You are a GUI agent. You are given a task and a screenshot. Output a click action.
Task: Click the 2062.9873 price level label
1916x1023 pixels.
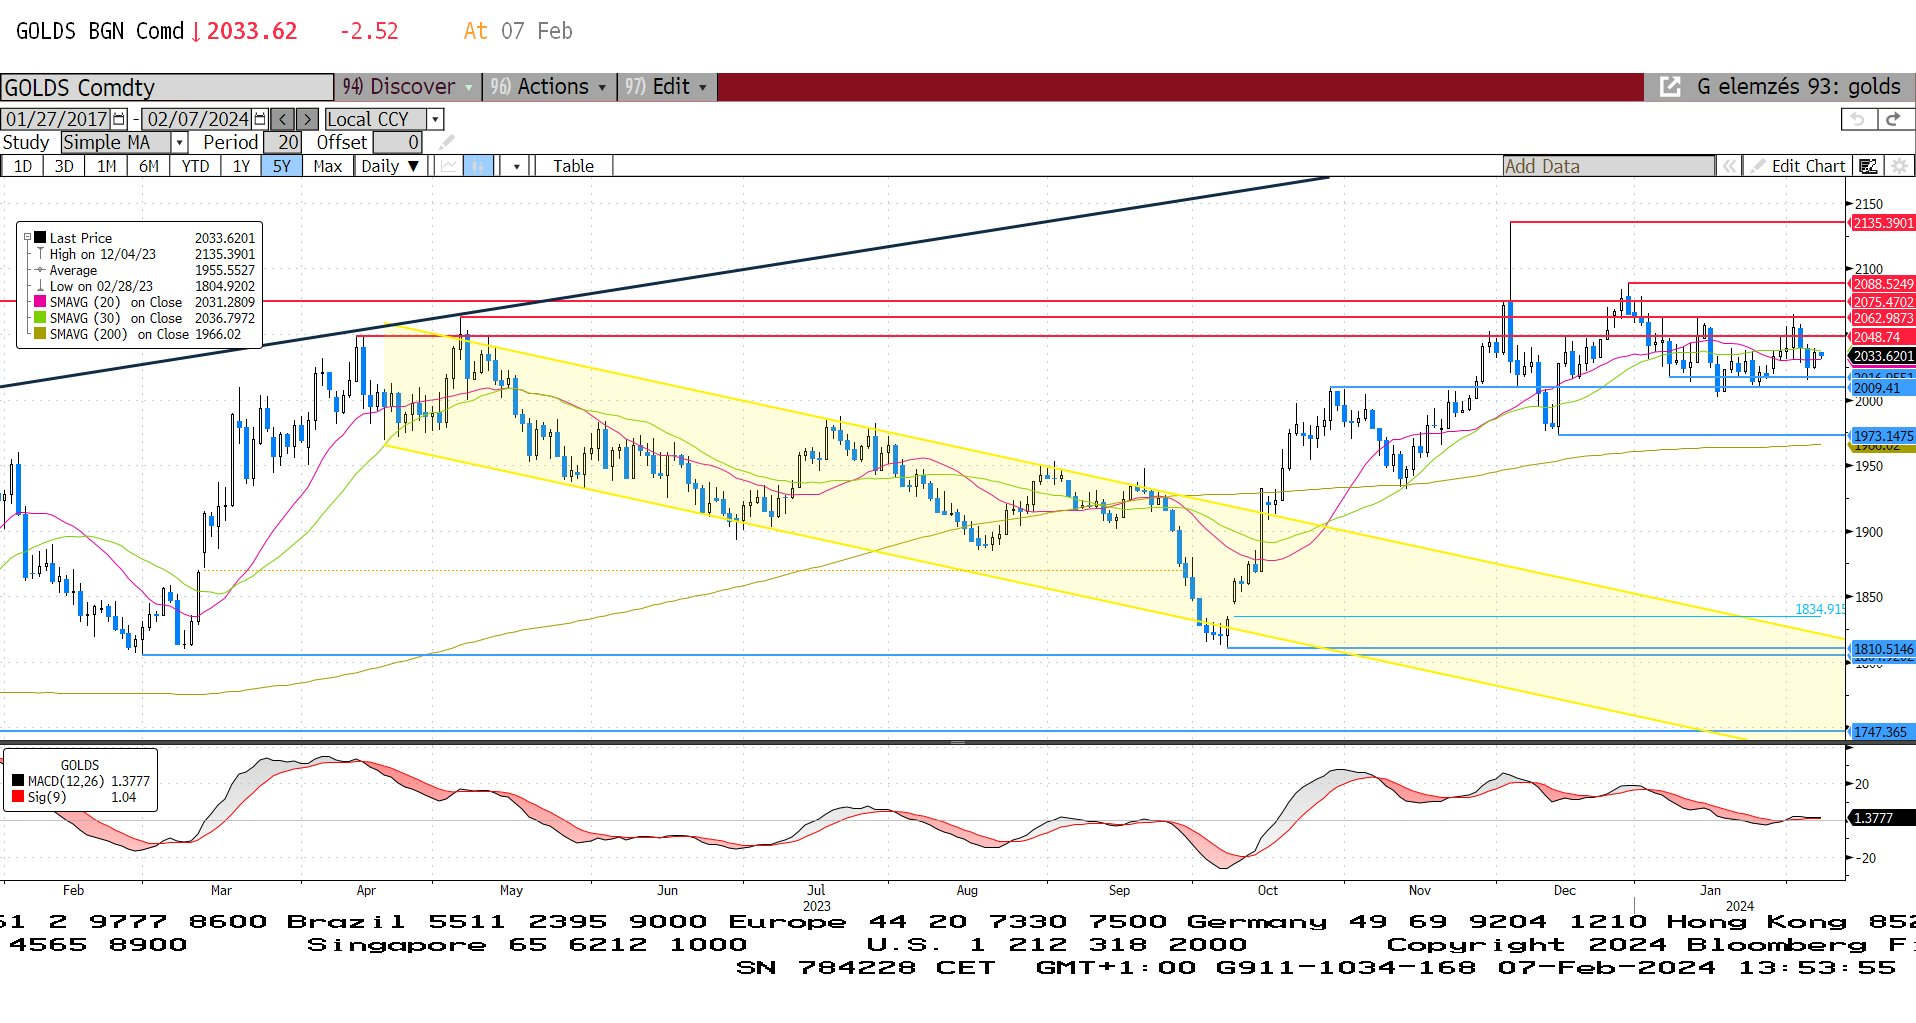click(1883, 318)
